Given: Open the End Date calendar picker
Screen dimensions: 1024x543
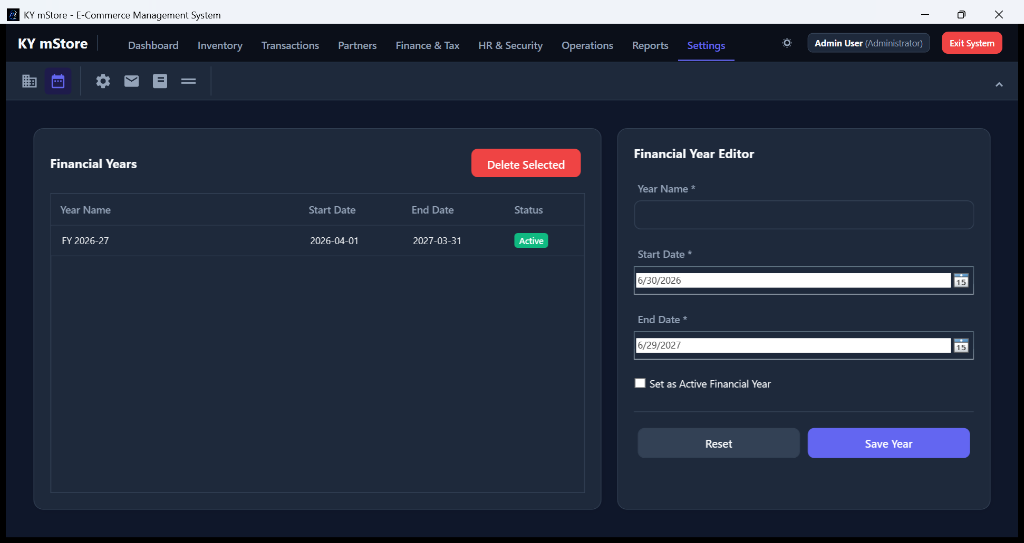Looking at the screenshot, I should (x=961, y=346).
